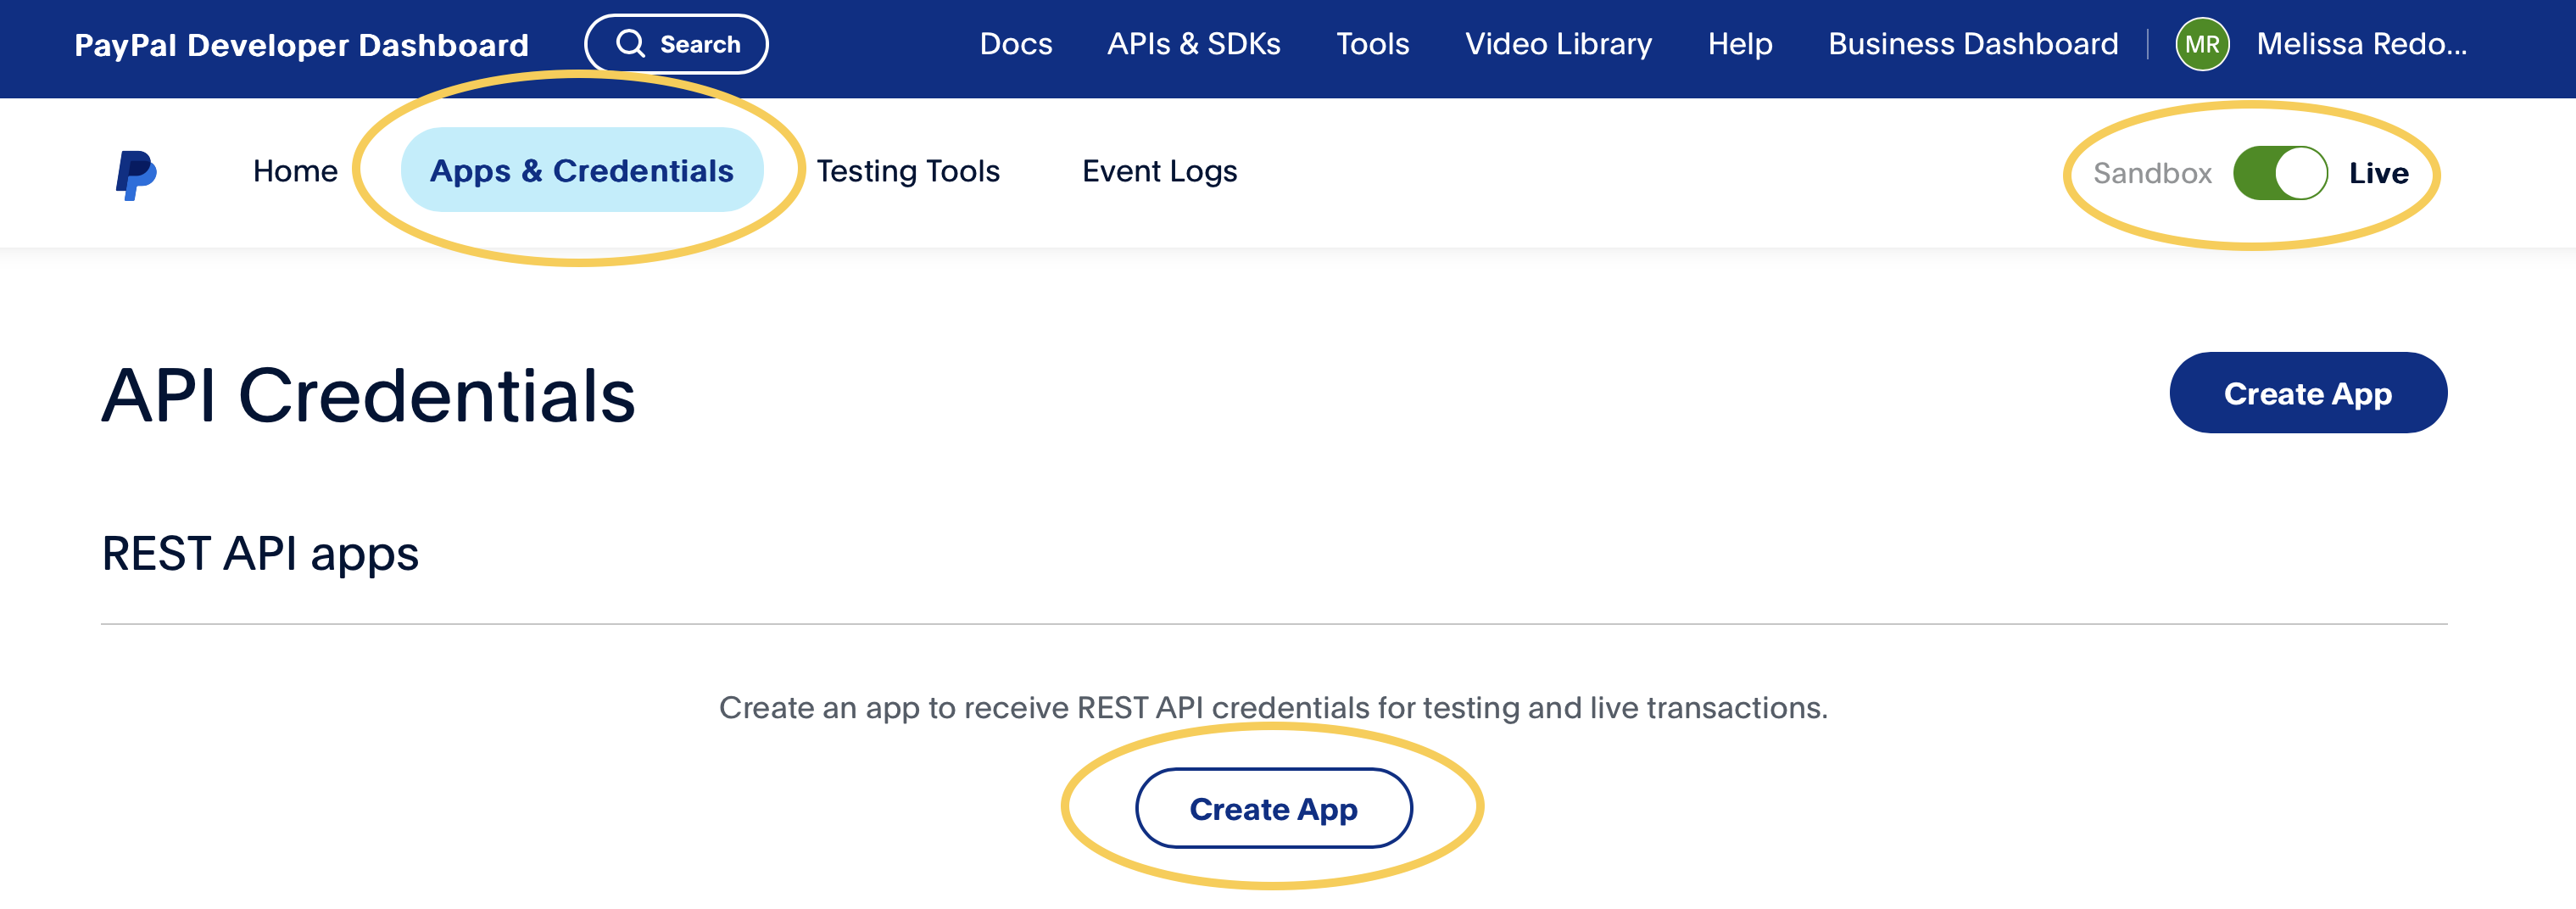
Task: Go to the Home tab
Action: point(295,171)
